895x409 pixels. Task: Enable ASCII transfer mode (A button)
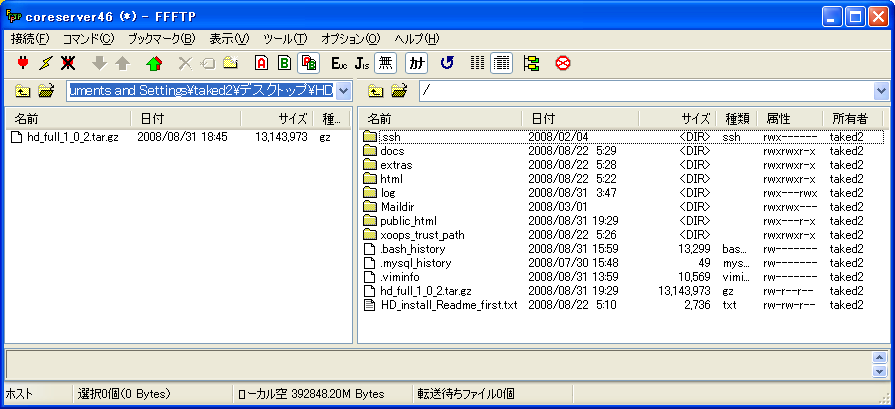pos(261,63)
